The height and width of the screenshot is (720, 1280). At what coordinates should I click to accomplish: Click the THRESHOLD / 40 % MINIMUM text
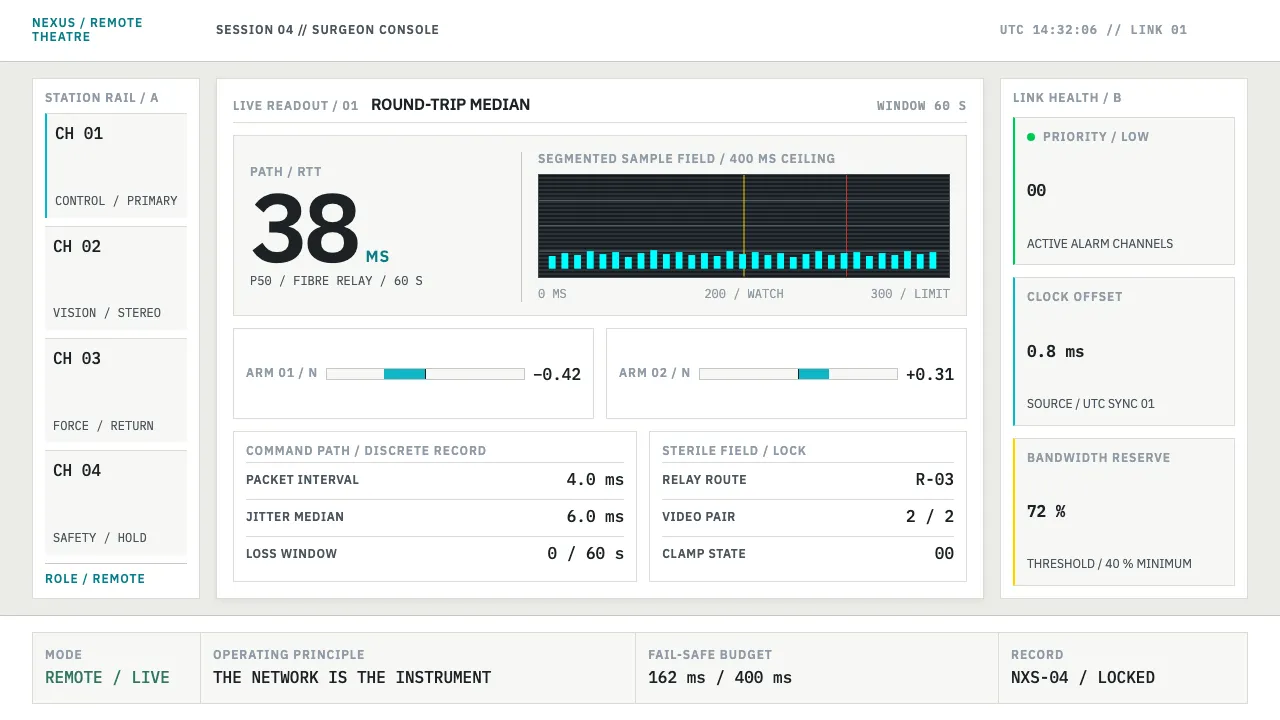[x=1109, y=564]
